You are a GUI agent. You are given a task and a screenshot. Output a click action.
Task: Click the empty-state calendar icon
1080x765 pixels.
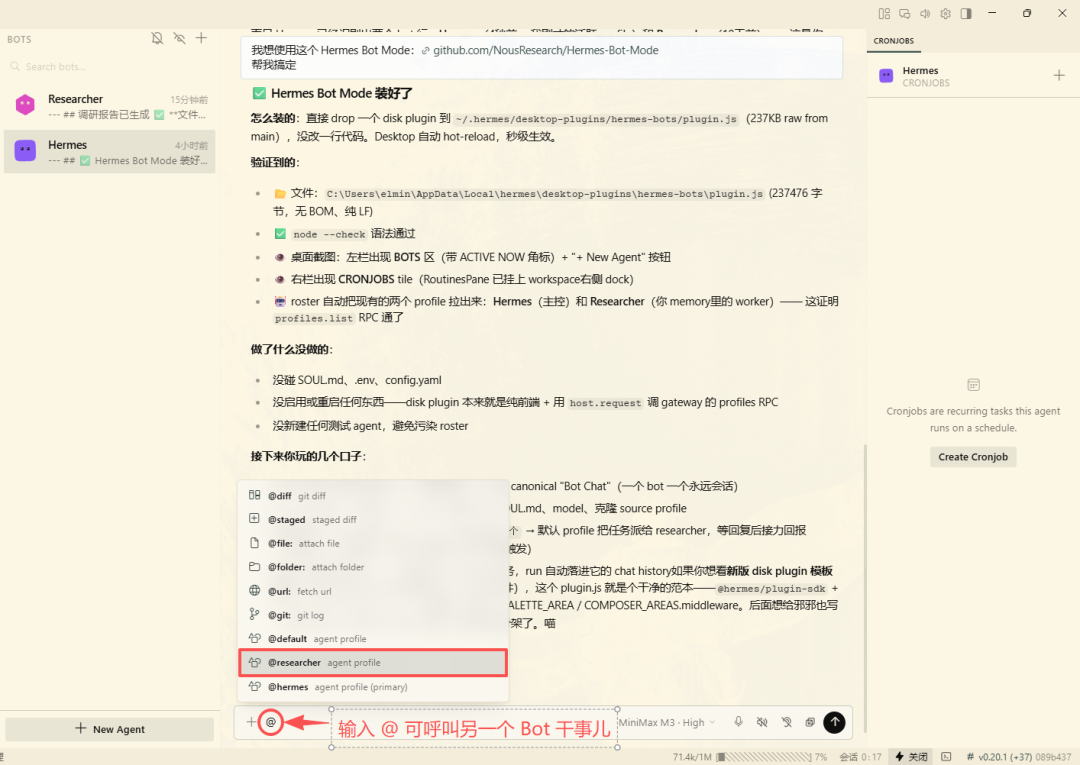(973, 384)
